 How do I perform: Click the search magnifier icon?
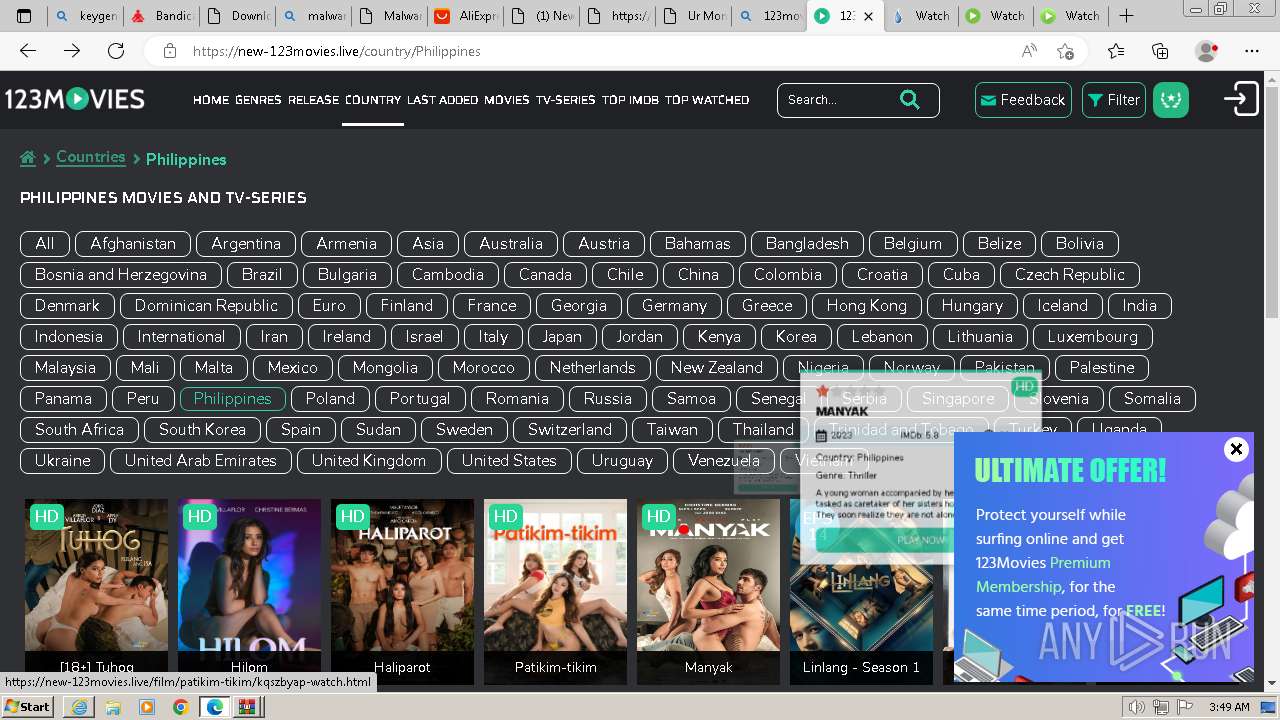[x=909, y=99]
